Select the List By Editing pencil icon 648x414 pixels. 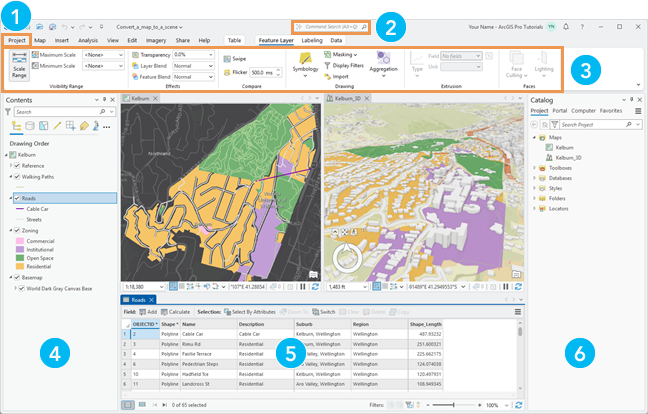tap(57, 126)
